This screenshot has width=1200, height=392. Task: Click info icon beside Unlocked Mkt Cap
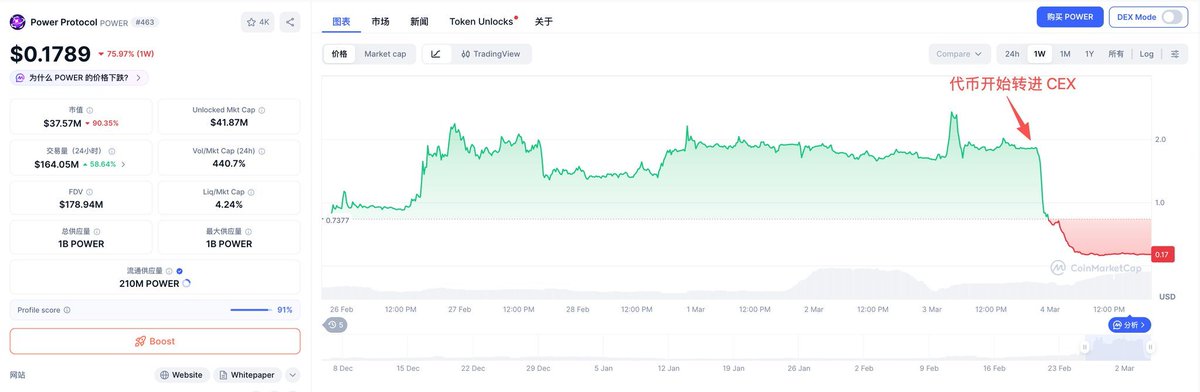262,110
